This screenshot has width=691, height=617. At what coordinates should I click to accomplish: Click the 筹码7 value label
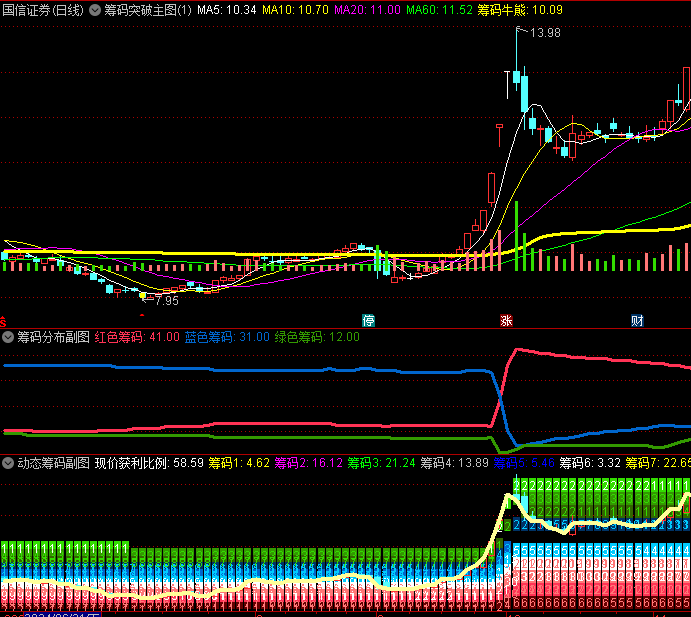pos(658,463)
